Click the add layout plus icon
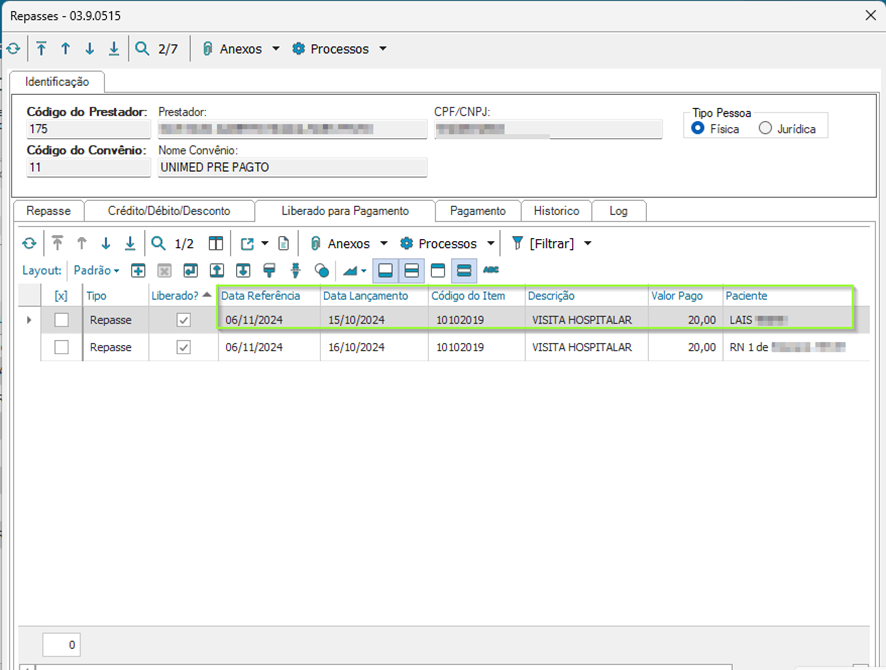Screen dimensions: 886x670 [138, 271]
